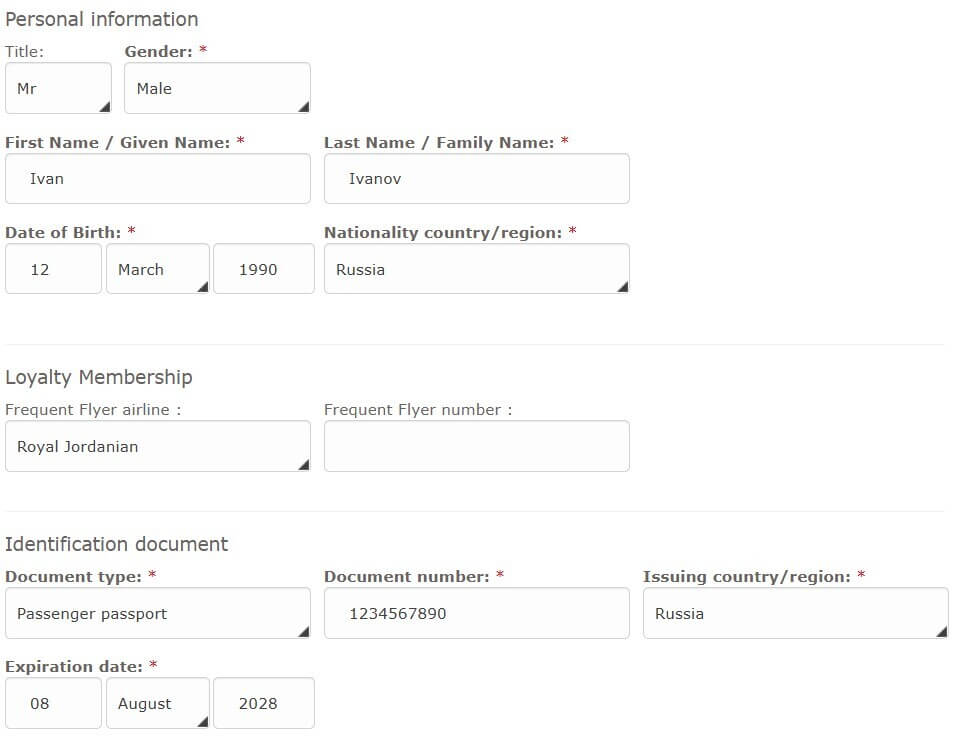This screenshot has width=962, height=740.
Task: Open the birth month dropdown showing March
Action: pos(158,269)
